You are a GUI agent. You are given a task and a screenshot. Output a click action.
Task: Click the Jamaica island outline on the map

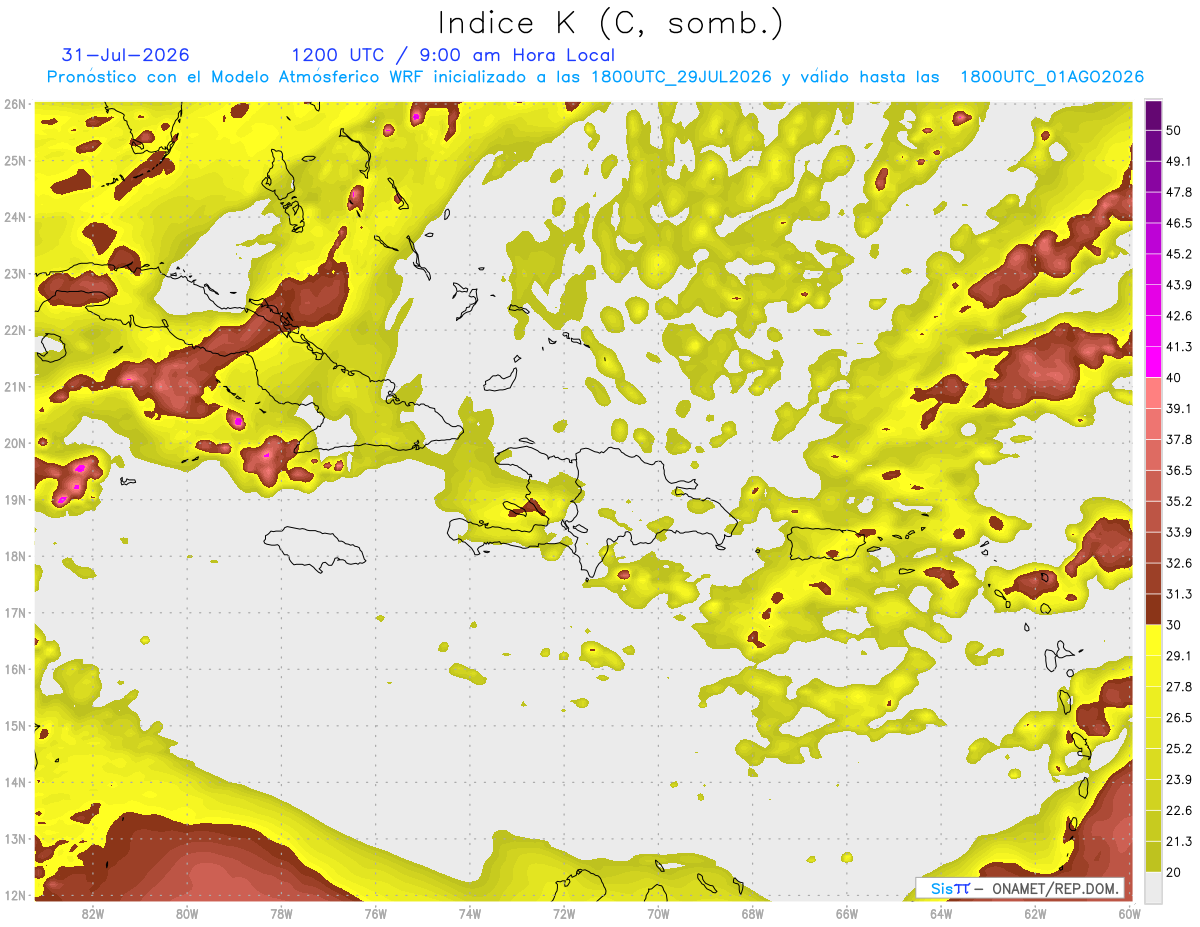[314, 549]
